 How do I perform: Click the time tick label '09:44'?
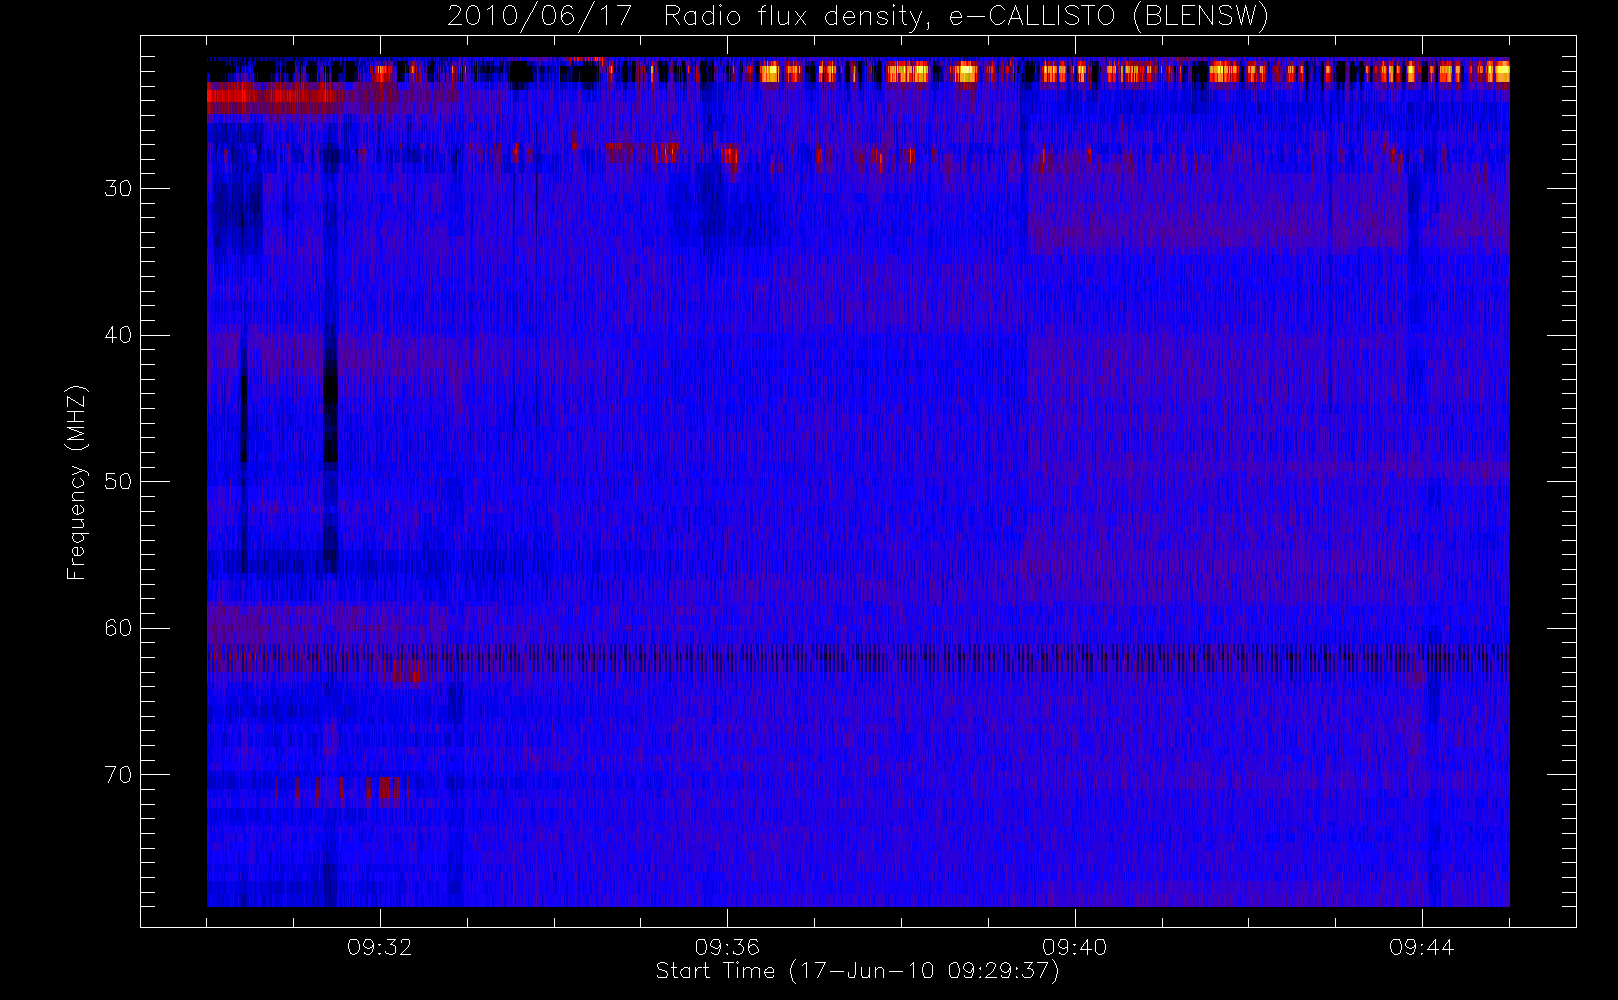[1421, 947]
